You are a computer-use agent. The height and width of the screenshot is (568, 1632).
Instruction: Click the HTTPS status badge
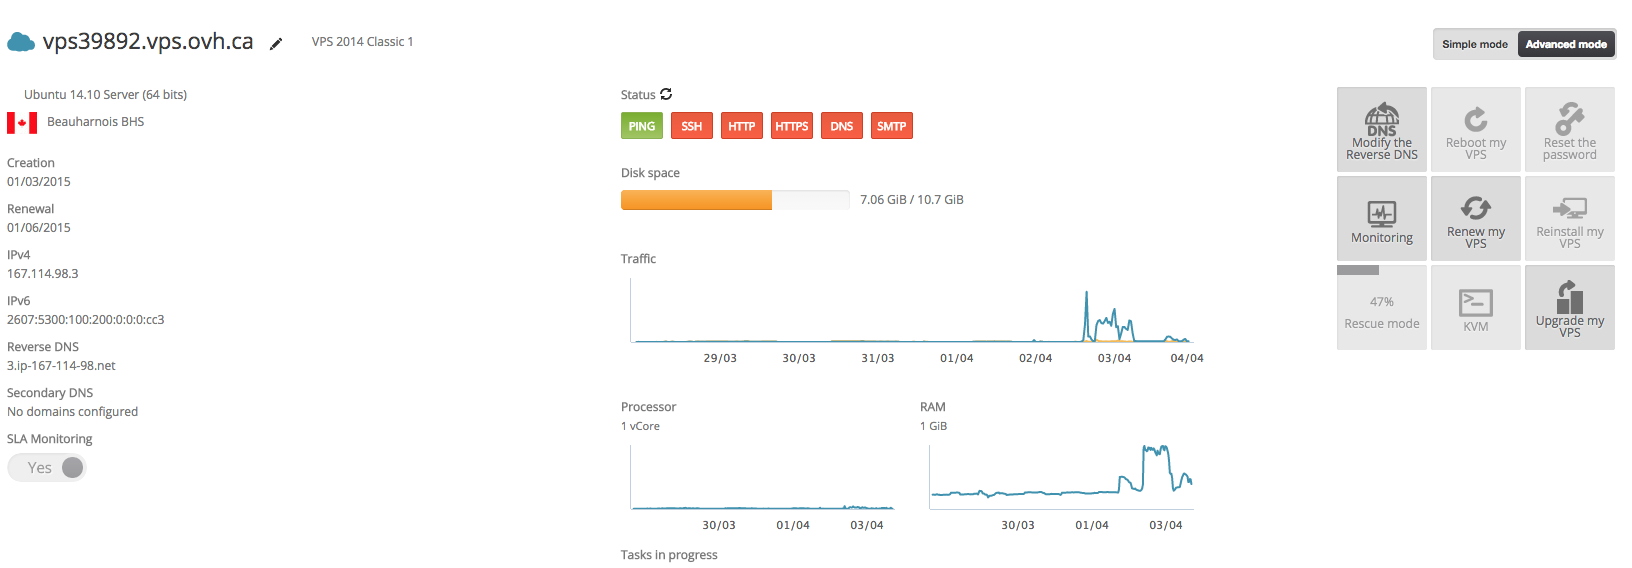tap(791, 126)
